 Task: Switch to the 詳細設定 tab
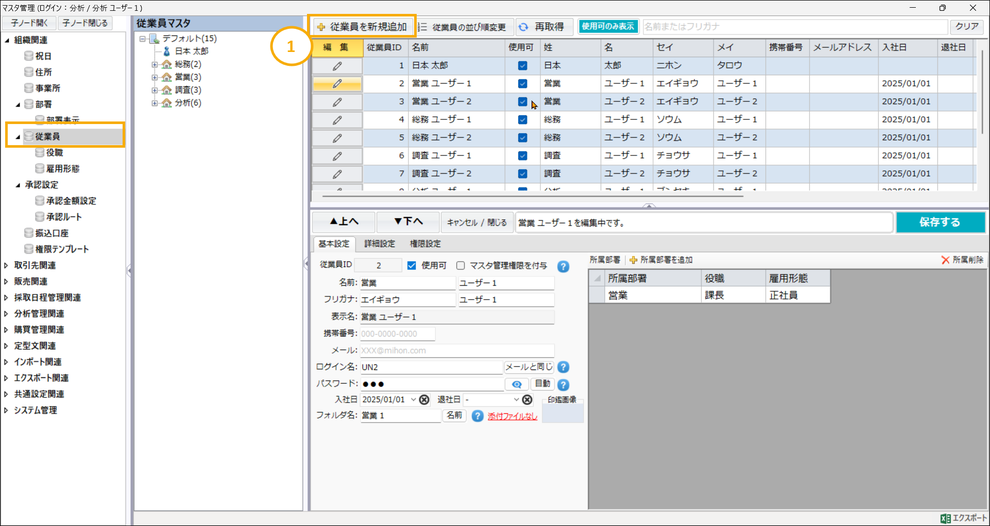tap(379, 244)
